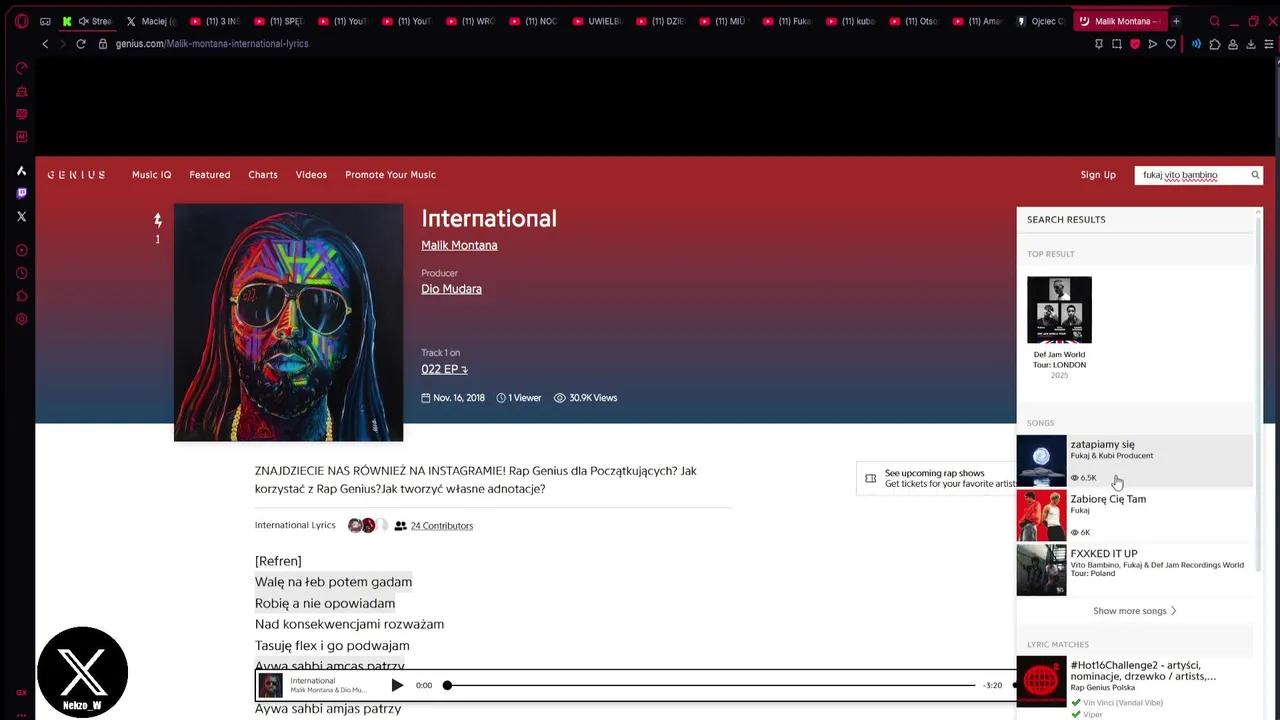Submit search with the magnifier icon
Image resolution: width=1280 pixels, height=720 pixels.
pyautogui.click(x=1255, y=175)
